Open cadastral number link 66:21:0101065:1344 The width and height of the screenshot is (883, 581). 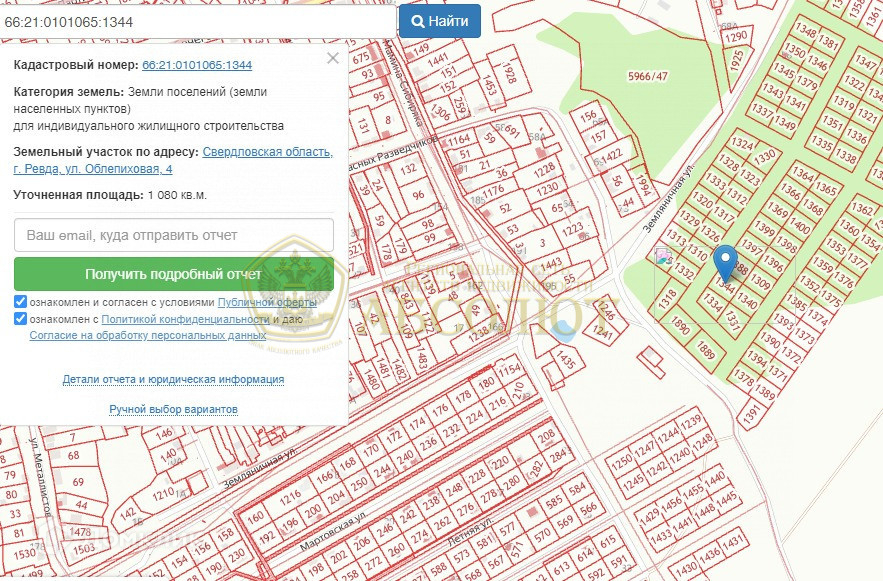pyautogui.click(x=197, y=65)
